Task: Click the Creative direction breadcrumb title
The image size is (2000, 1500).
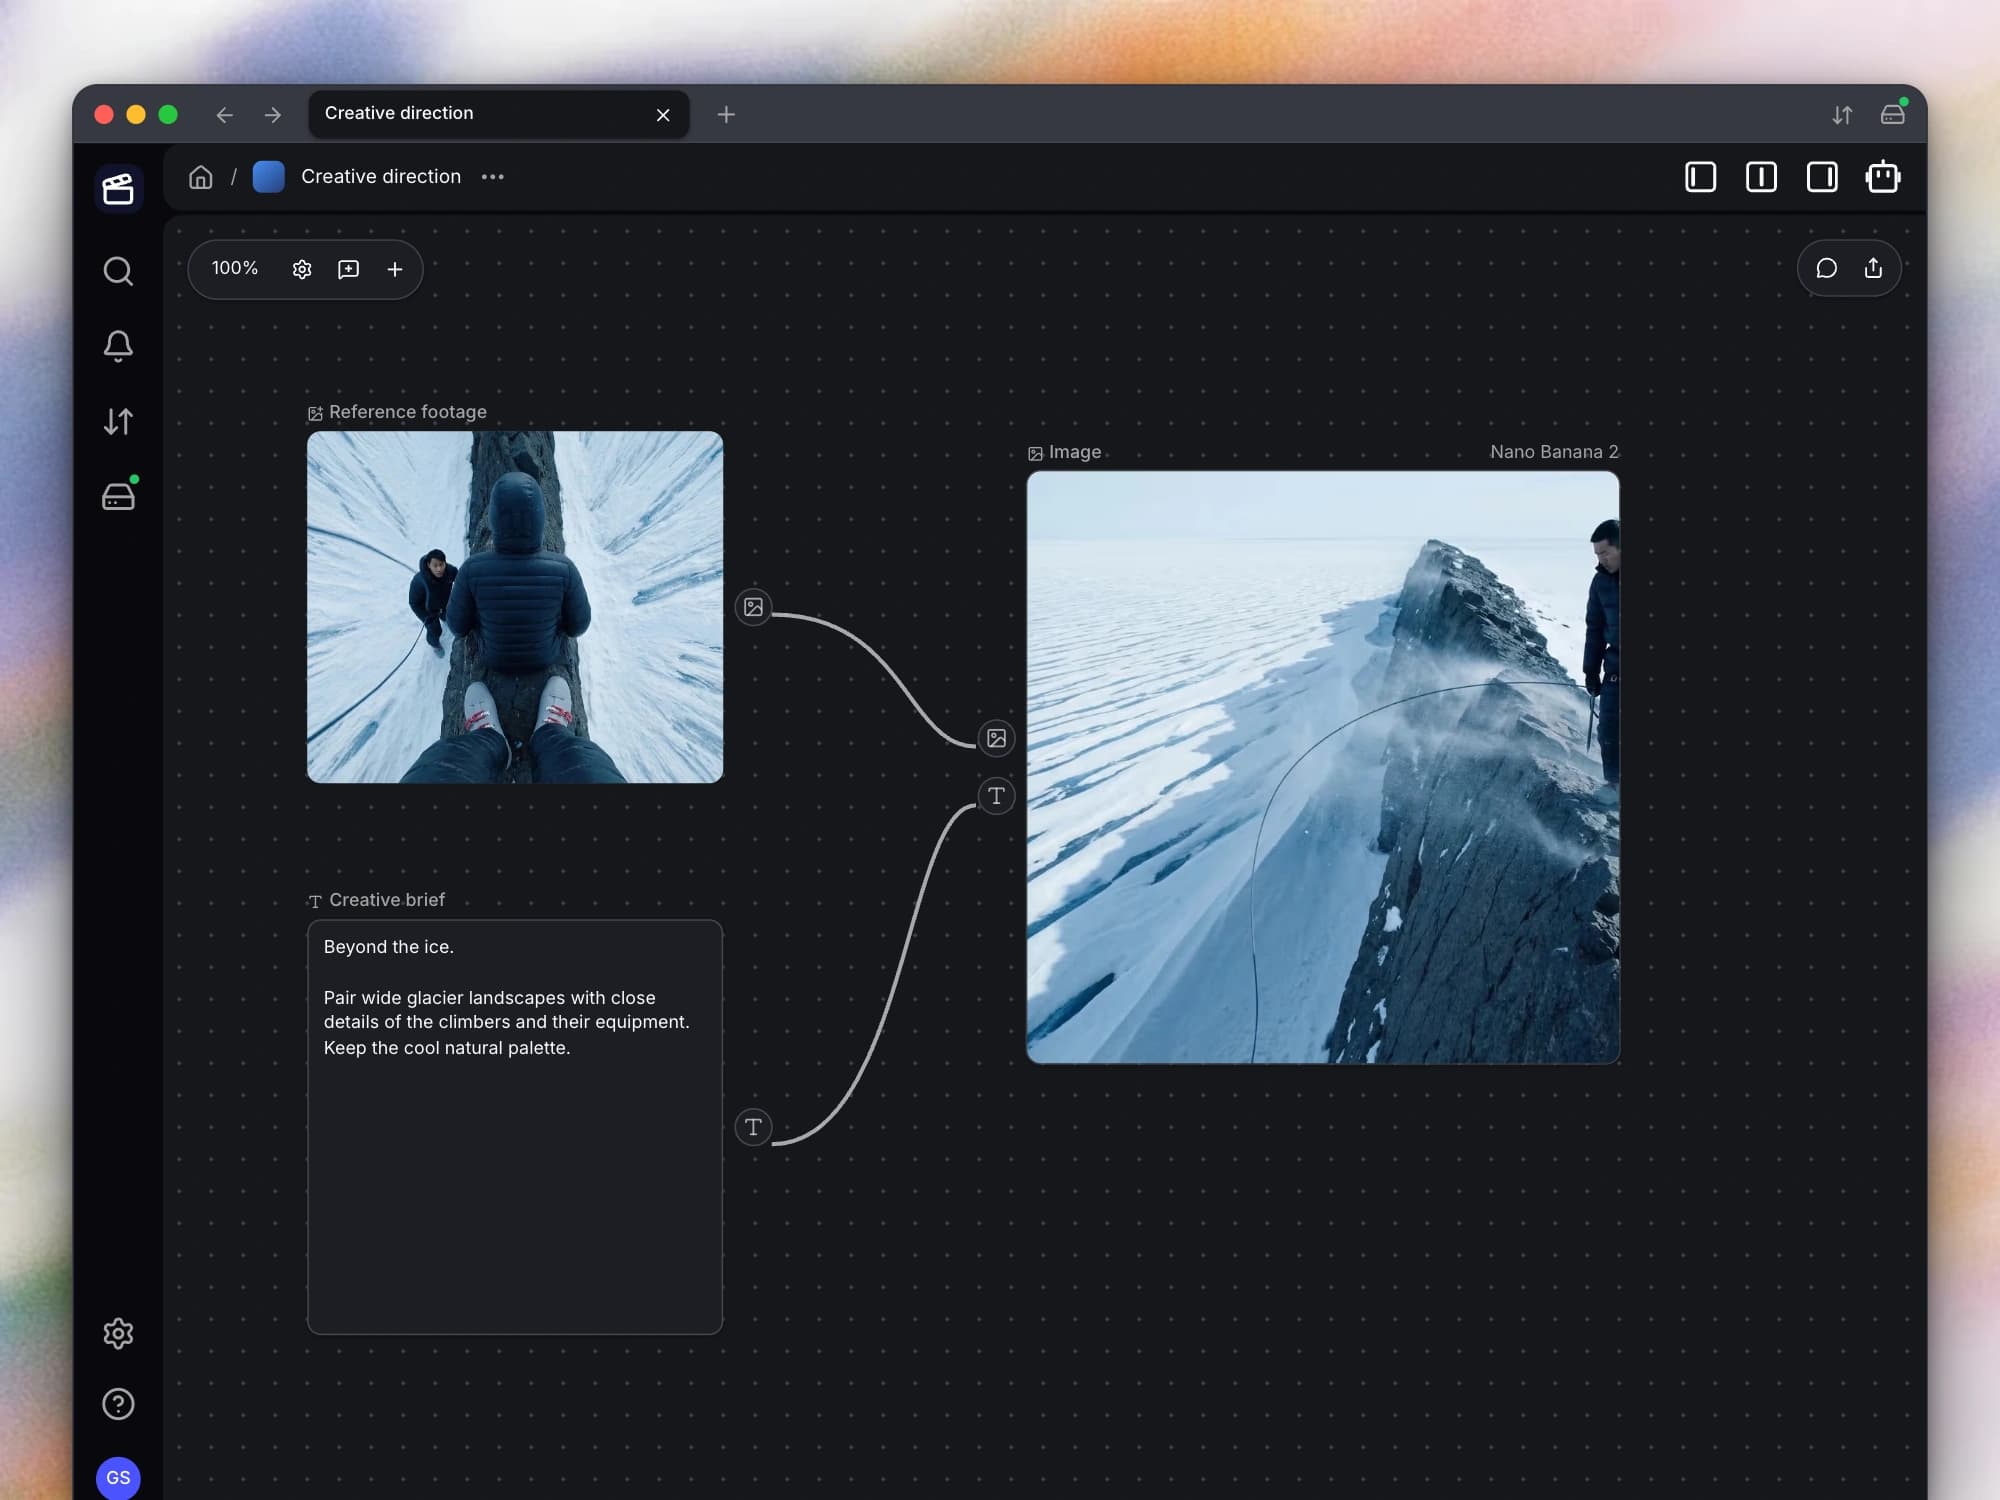Action: (381, 177)
